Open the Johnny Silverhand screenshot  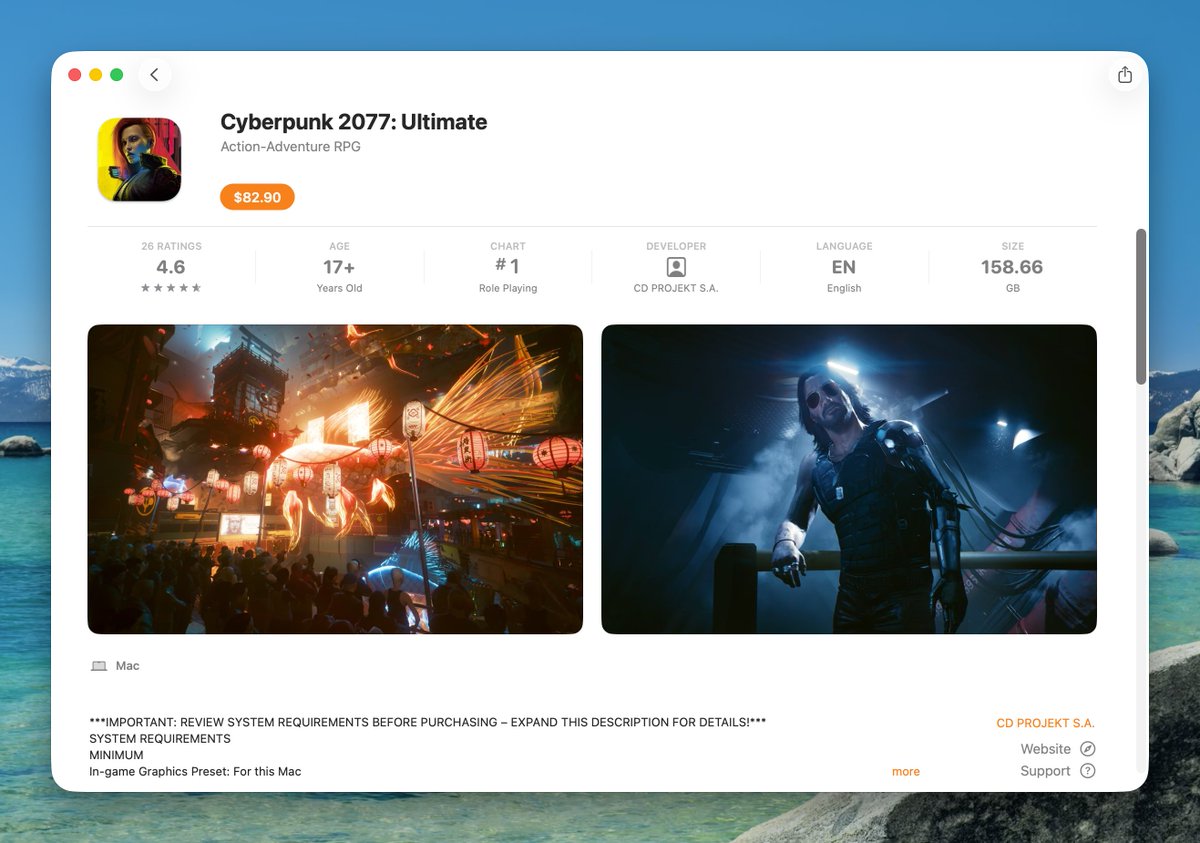tap(849, 479)
